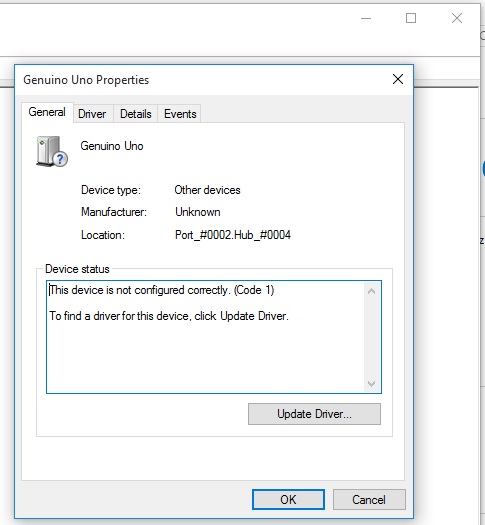Click the 'Other devices' device type value
485x525 pixels.
(x=207, y=190)
